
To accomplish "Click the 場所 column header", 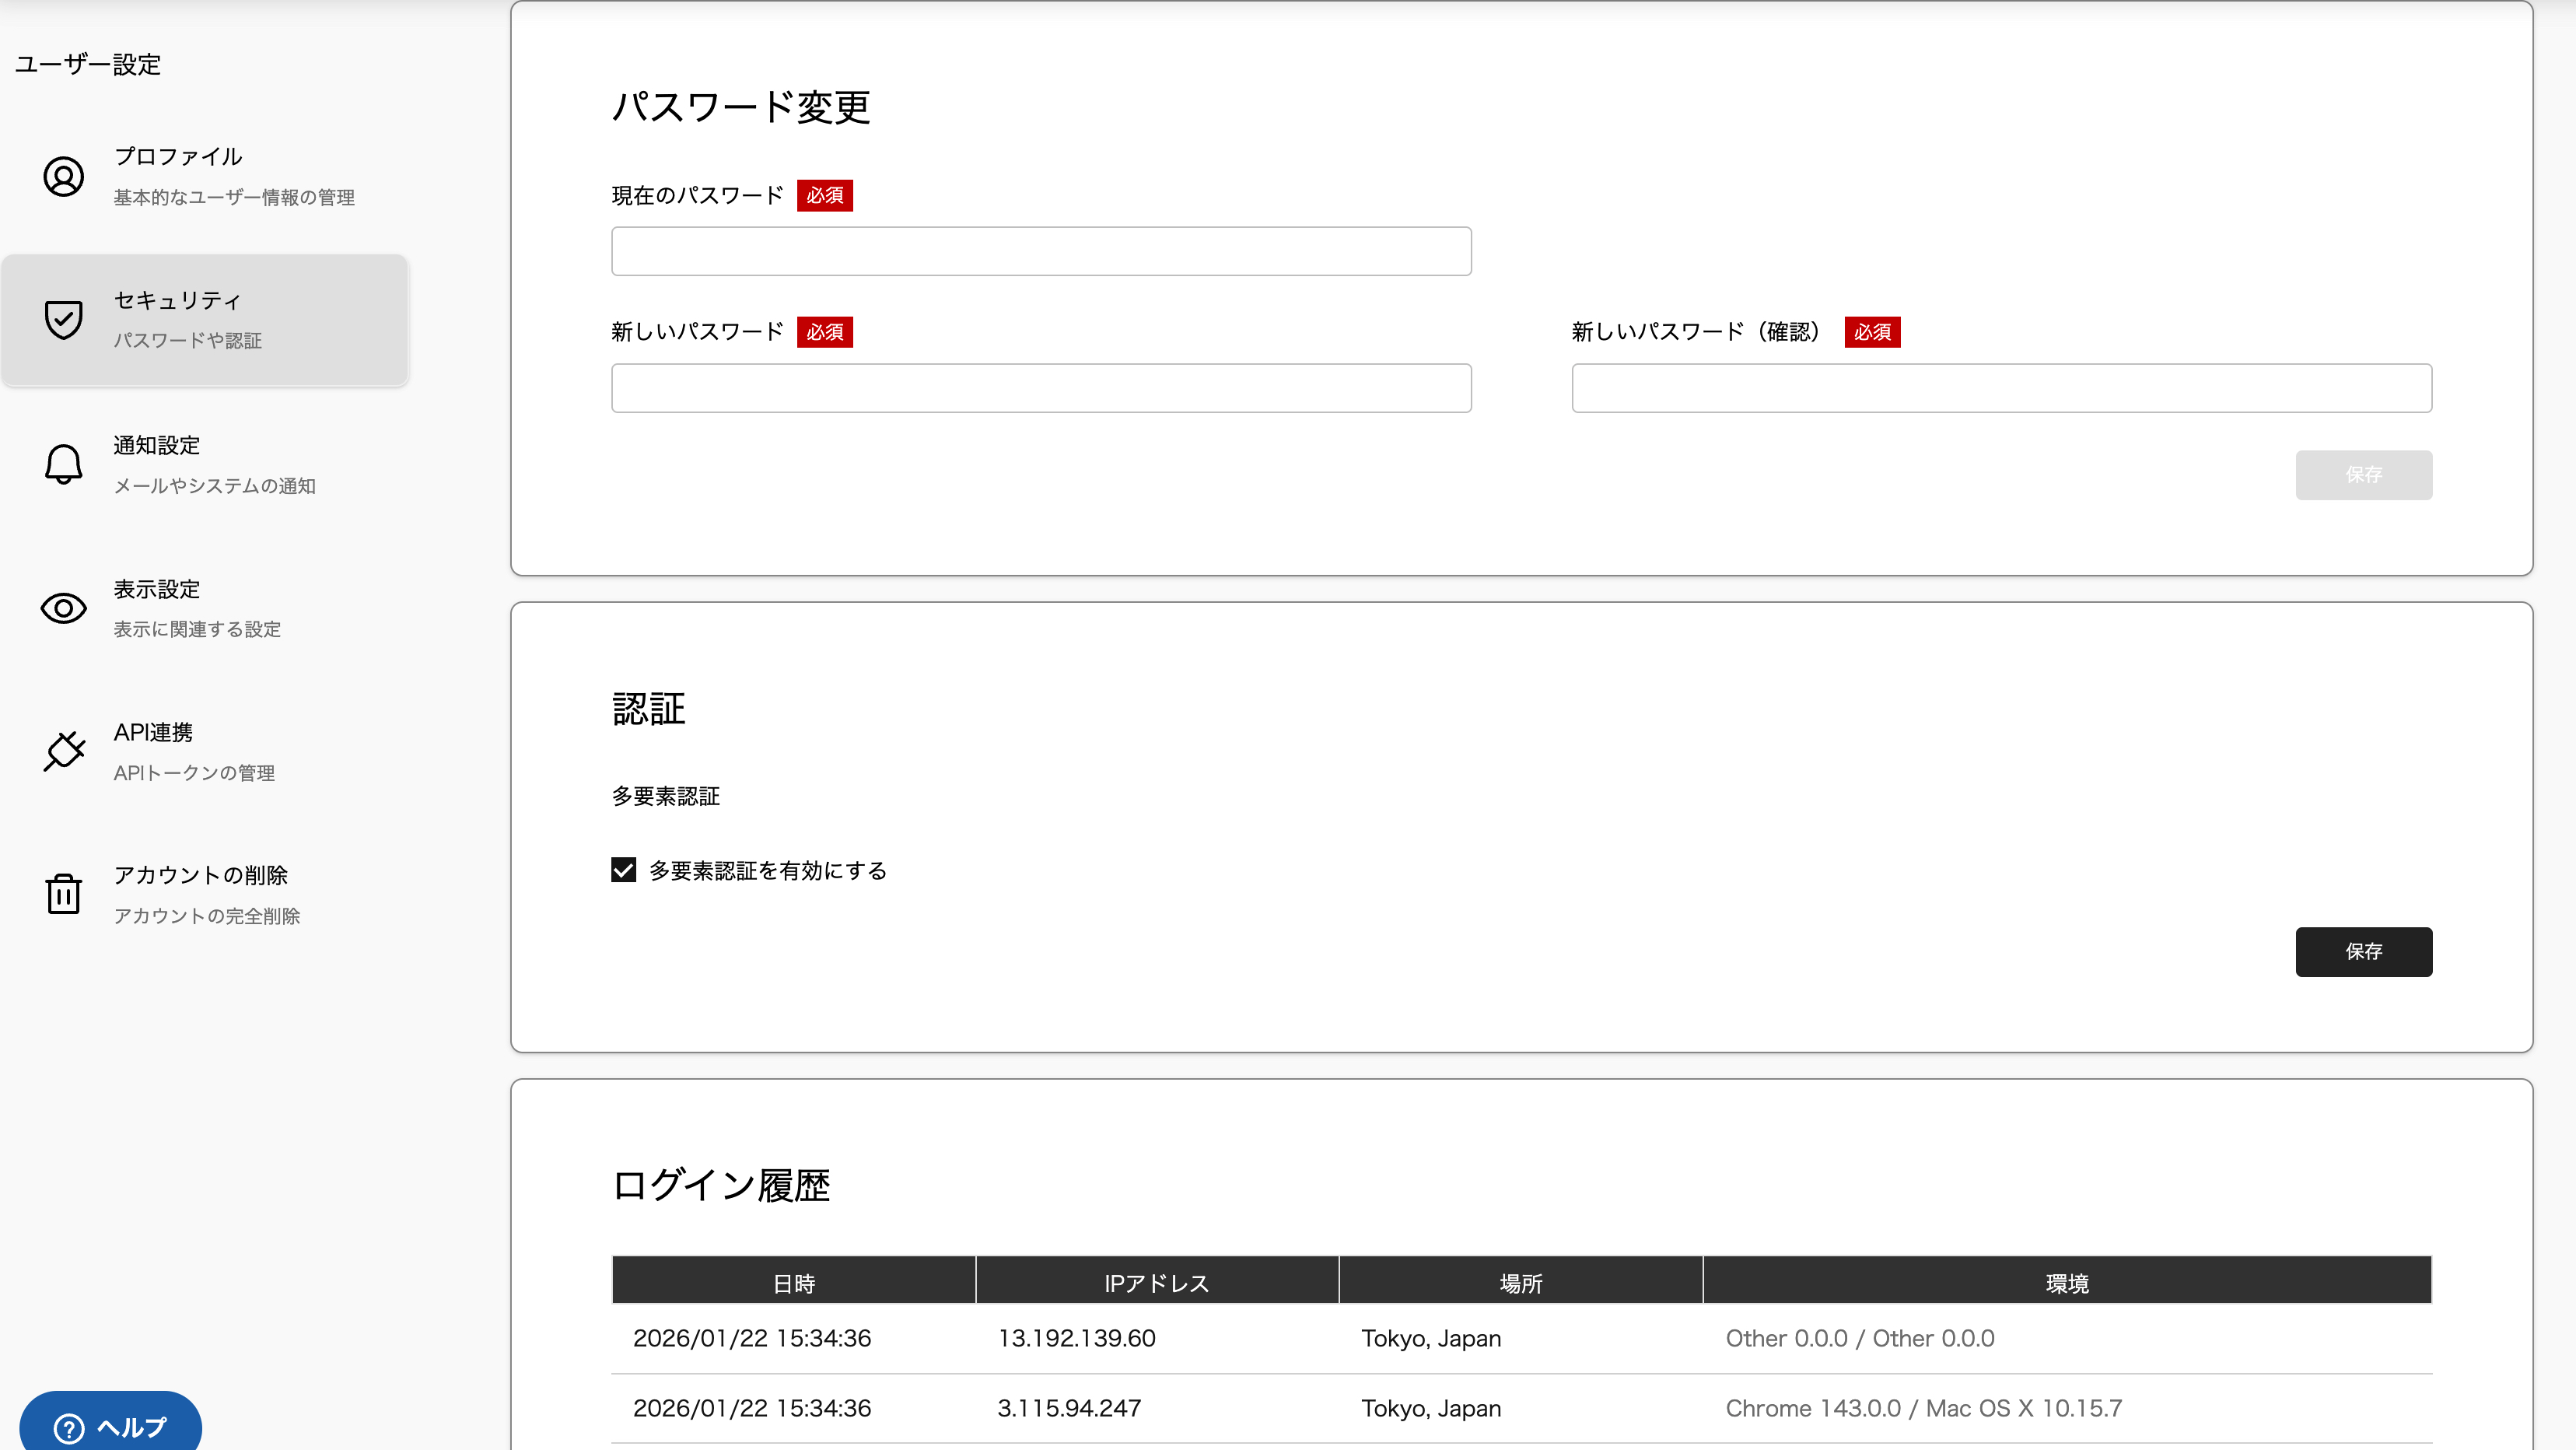I will point(1520,1282).
